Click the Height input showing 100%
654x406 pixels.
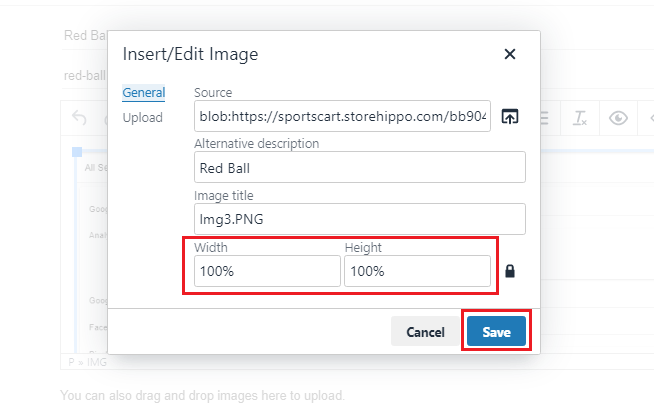(417, 271)
